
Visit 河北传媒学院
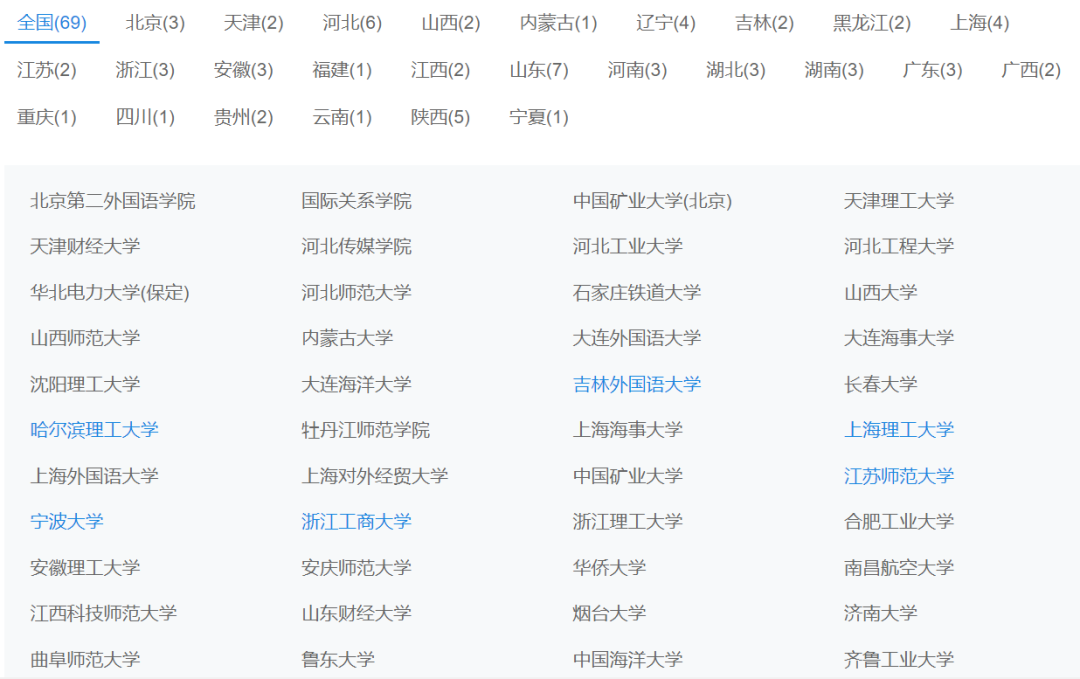tap(357, 247)
